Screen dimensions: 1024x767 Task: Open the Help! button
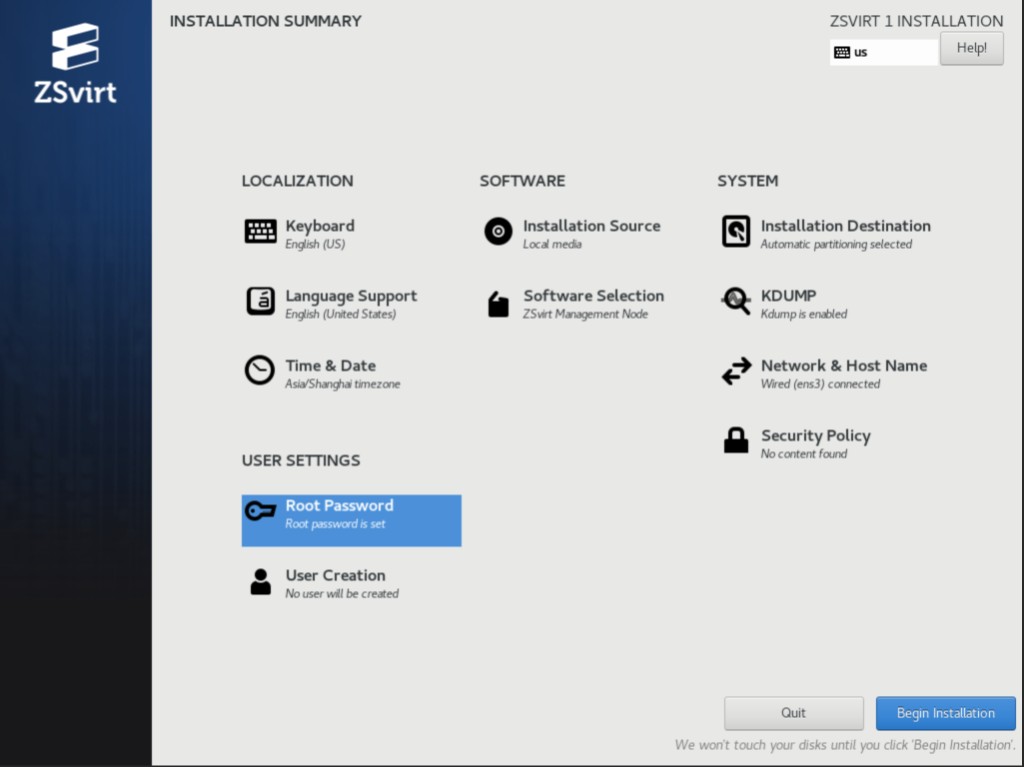972,48
